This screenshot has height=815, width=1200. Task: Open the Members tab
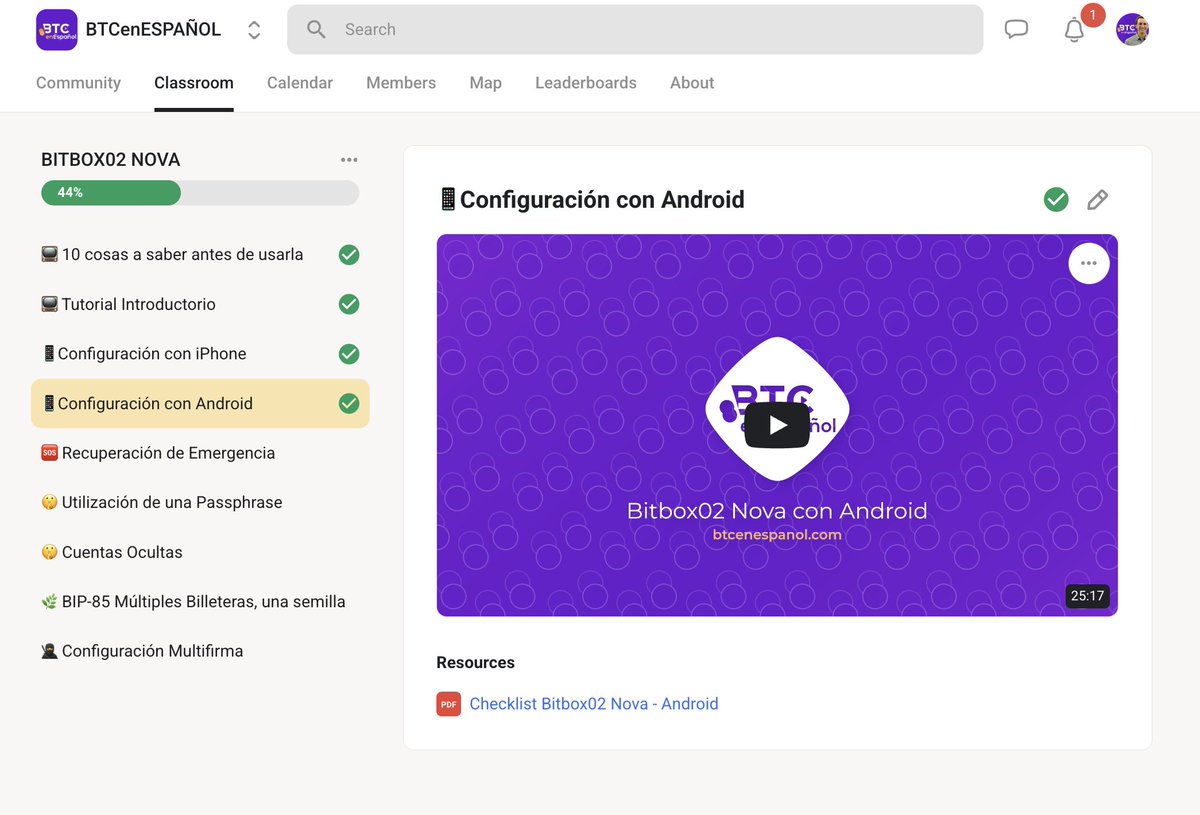[401, 83]
